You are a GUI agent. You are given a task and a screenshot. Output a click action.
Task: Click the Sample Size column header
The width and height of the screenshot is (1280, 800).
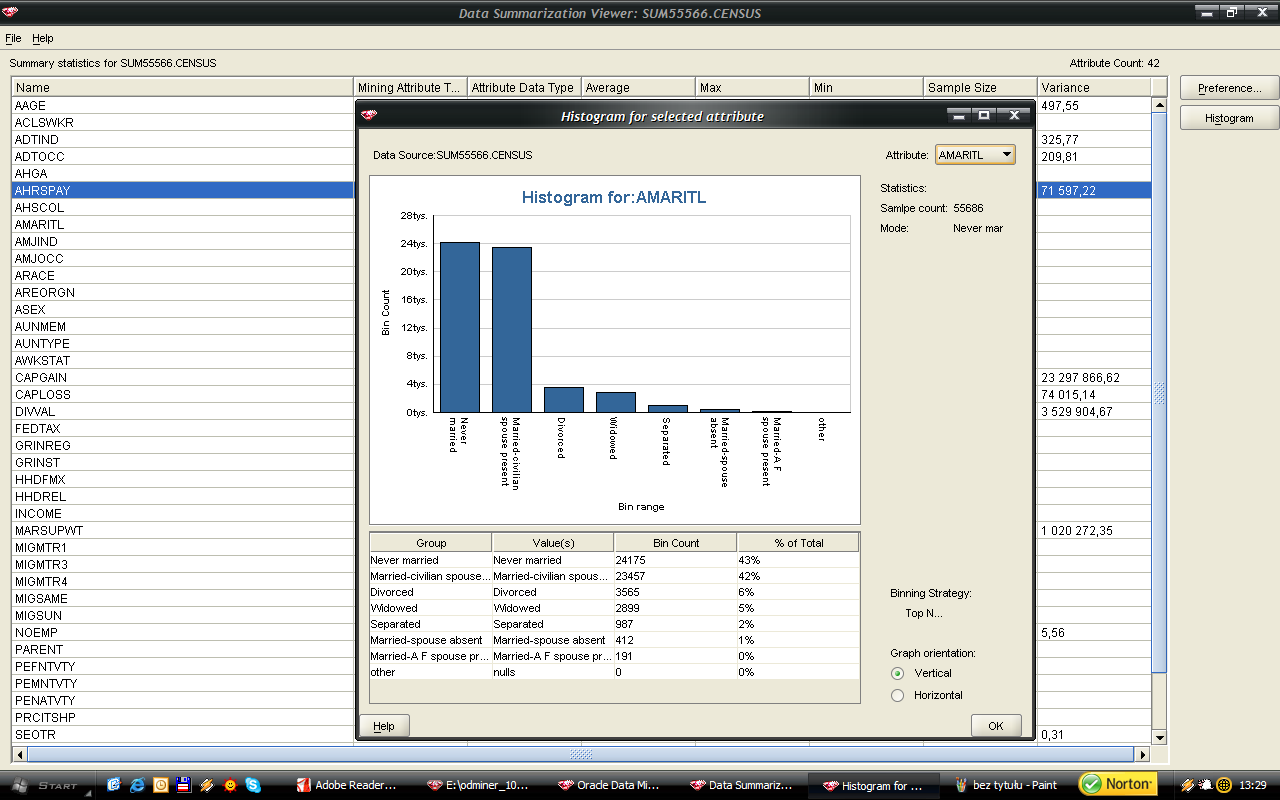980,87
